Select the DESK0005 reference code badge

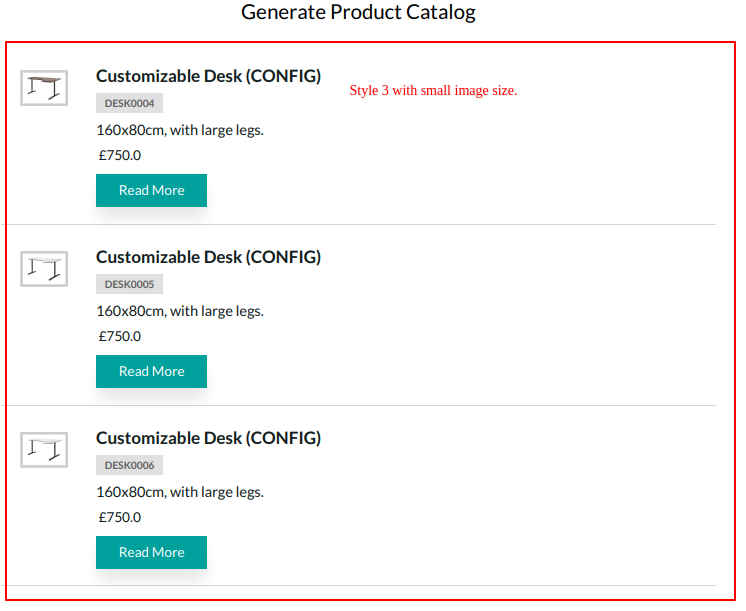[129, 284]
